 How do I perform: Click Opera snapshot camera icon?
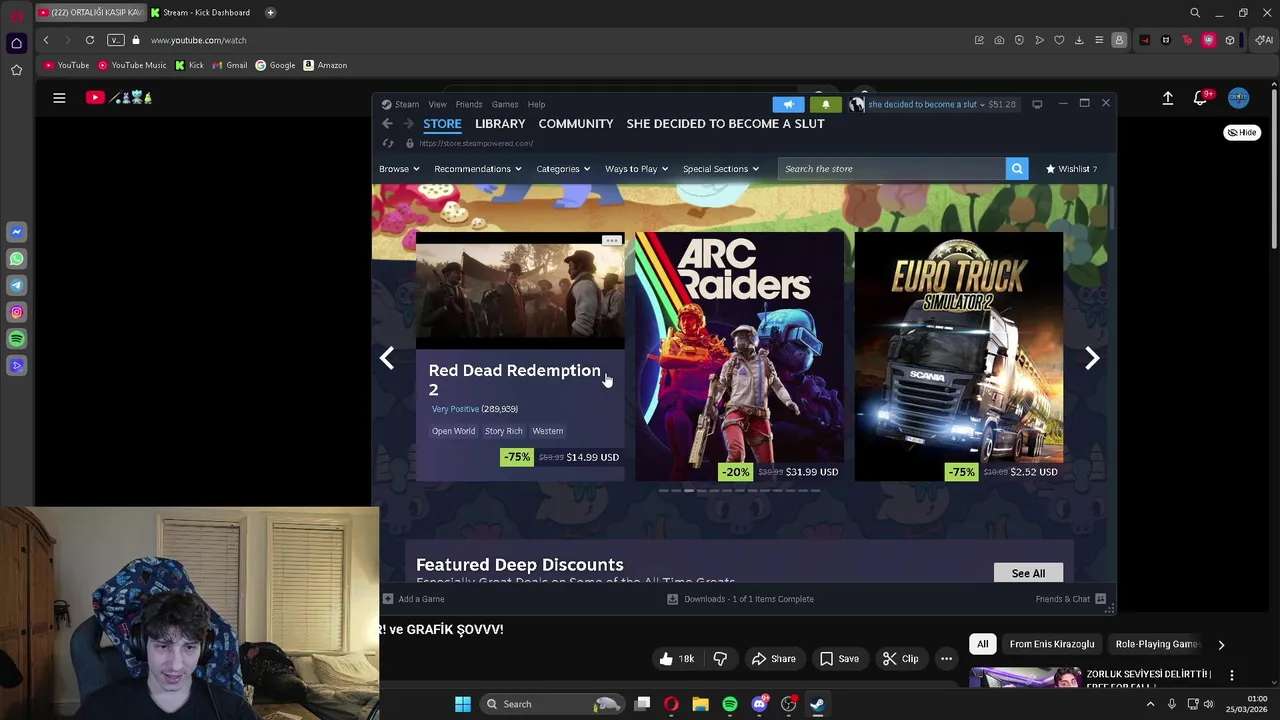[x=999, y=40]
